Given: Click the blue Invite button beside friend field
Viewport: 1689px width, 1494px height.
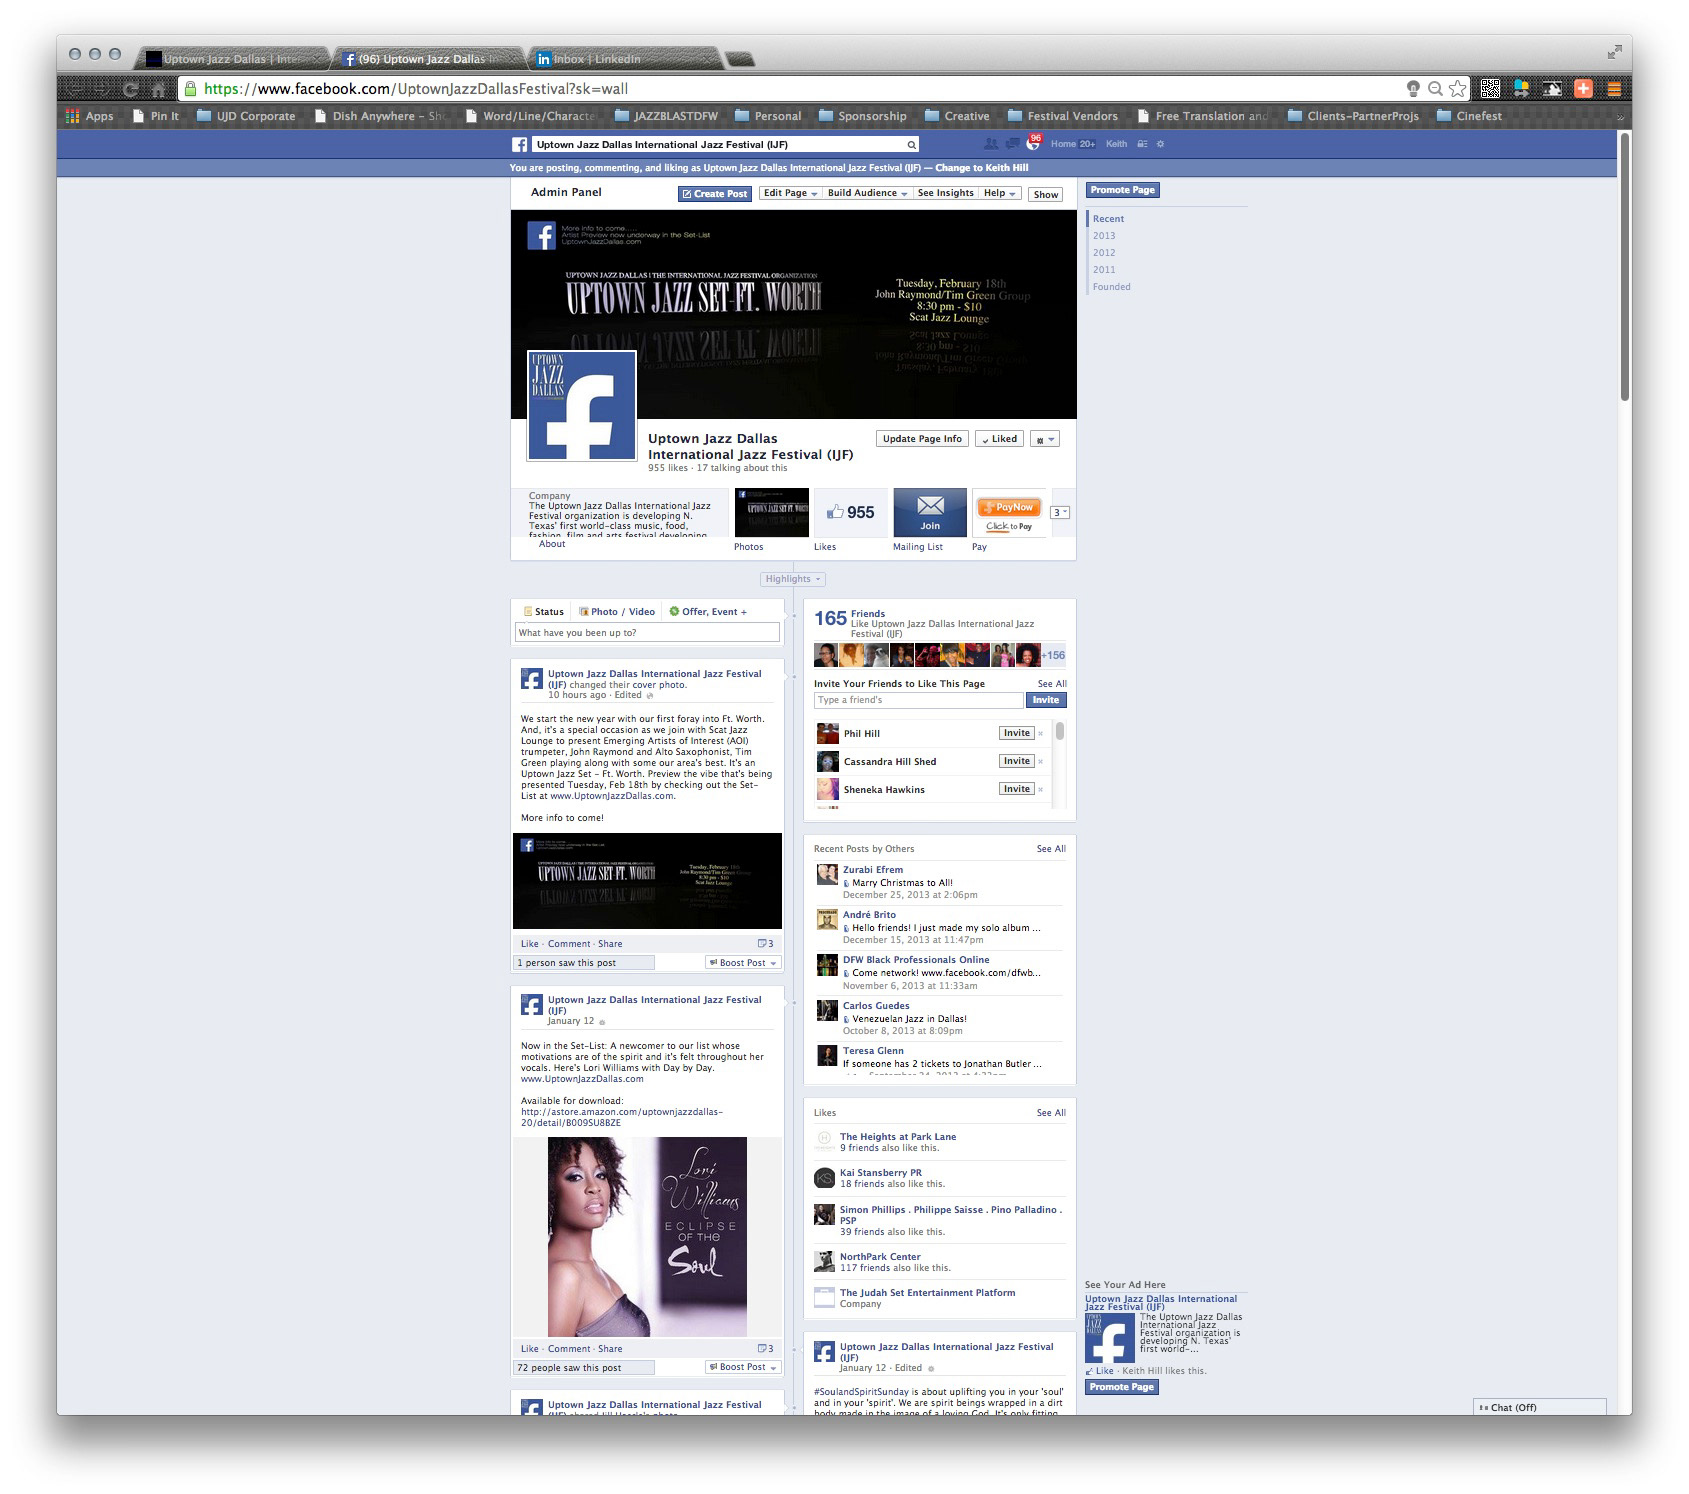Looking at the screenshot, I should (x=1045, y=700).
